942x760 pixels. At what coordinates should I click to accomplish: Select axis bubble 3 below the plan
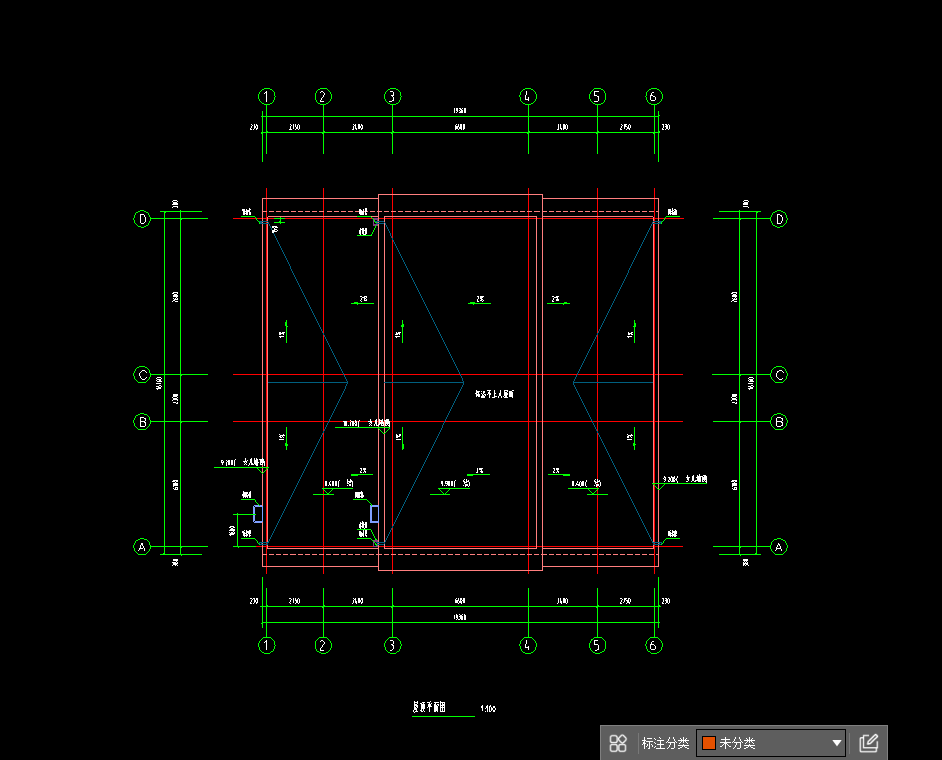[392, 645]
